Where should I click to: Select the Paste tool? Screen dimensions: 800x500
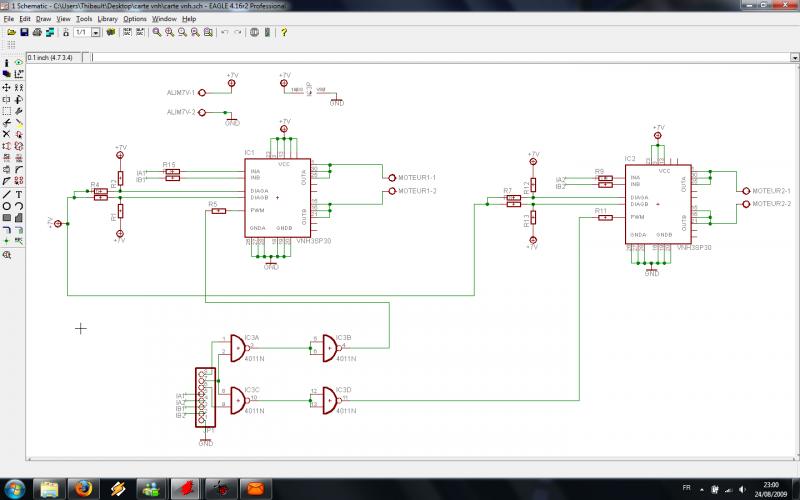coord(19,123)
